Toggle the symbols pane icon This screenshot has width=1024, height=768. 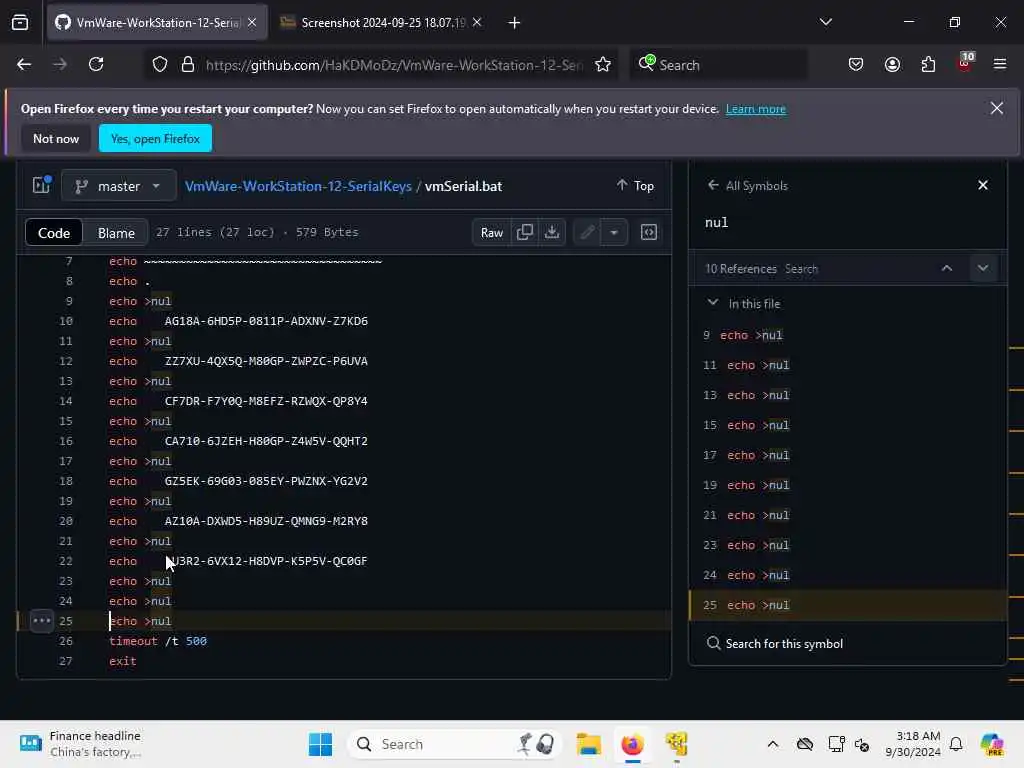click(648, 232)
